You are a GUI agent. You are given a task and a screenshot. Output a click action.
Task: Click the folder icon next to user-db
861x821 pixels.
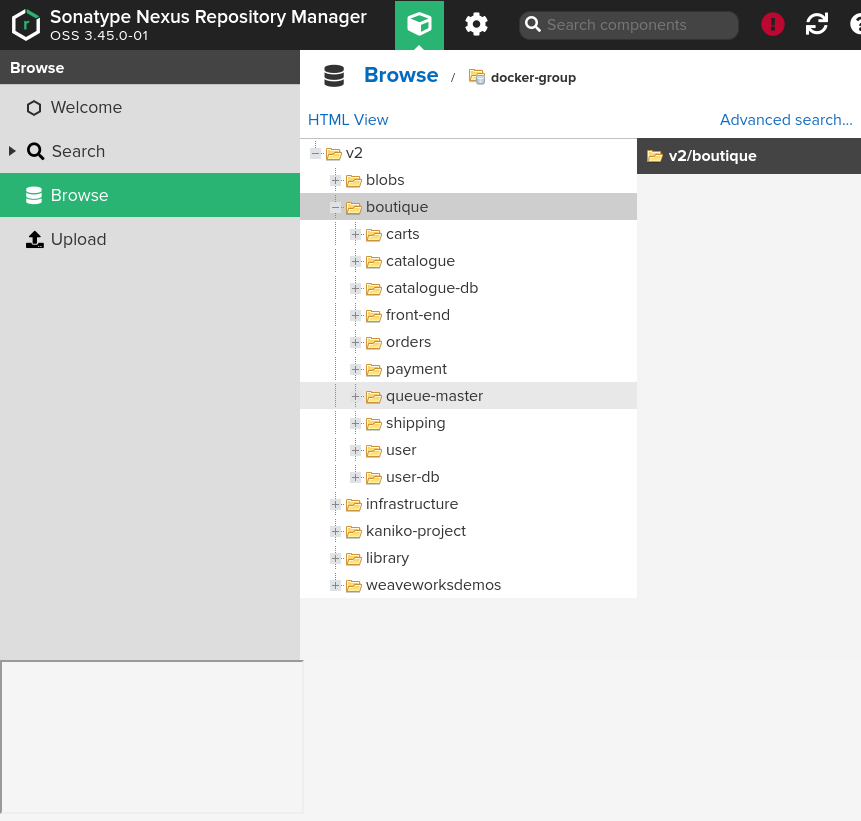pyautogui.click(x=374, y=478)
